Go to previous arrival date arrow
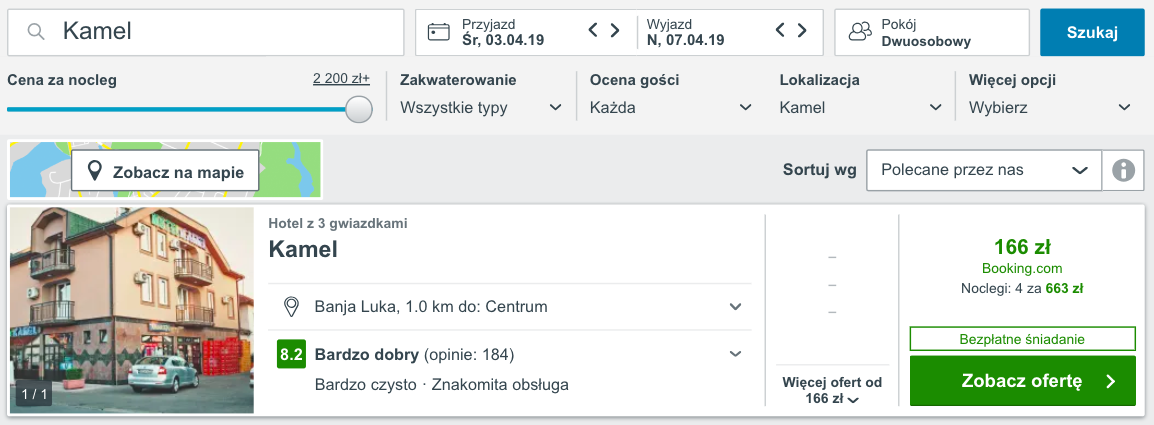The width and height of the screenshot is (1154, 425). coord(592,31)
